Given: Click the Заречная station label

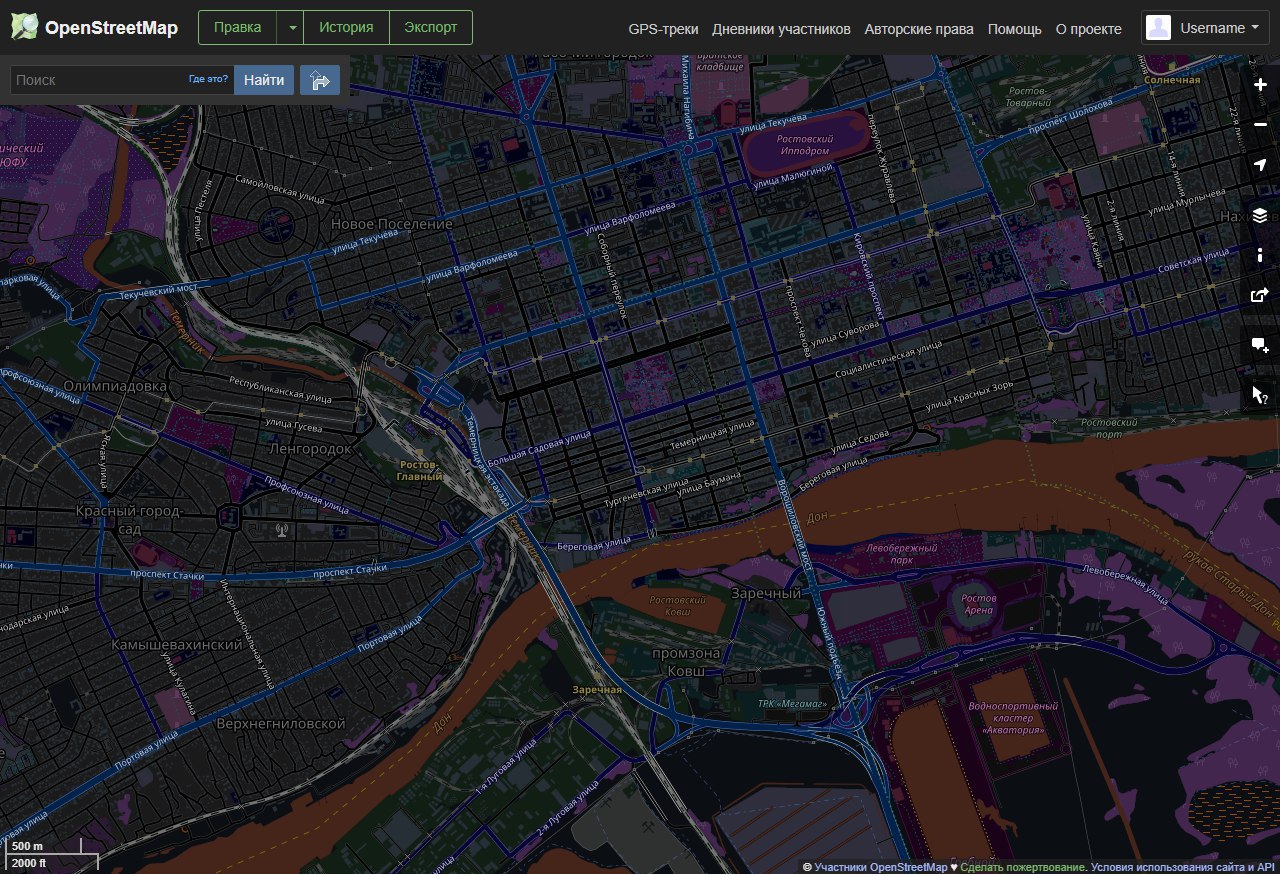Looking at the screenshot, I should [x=597, y=690].
